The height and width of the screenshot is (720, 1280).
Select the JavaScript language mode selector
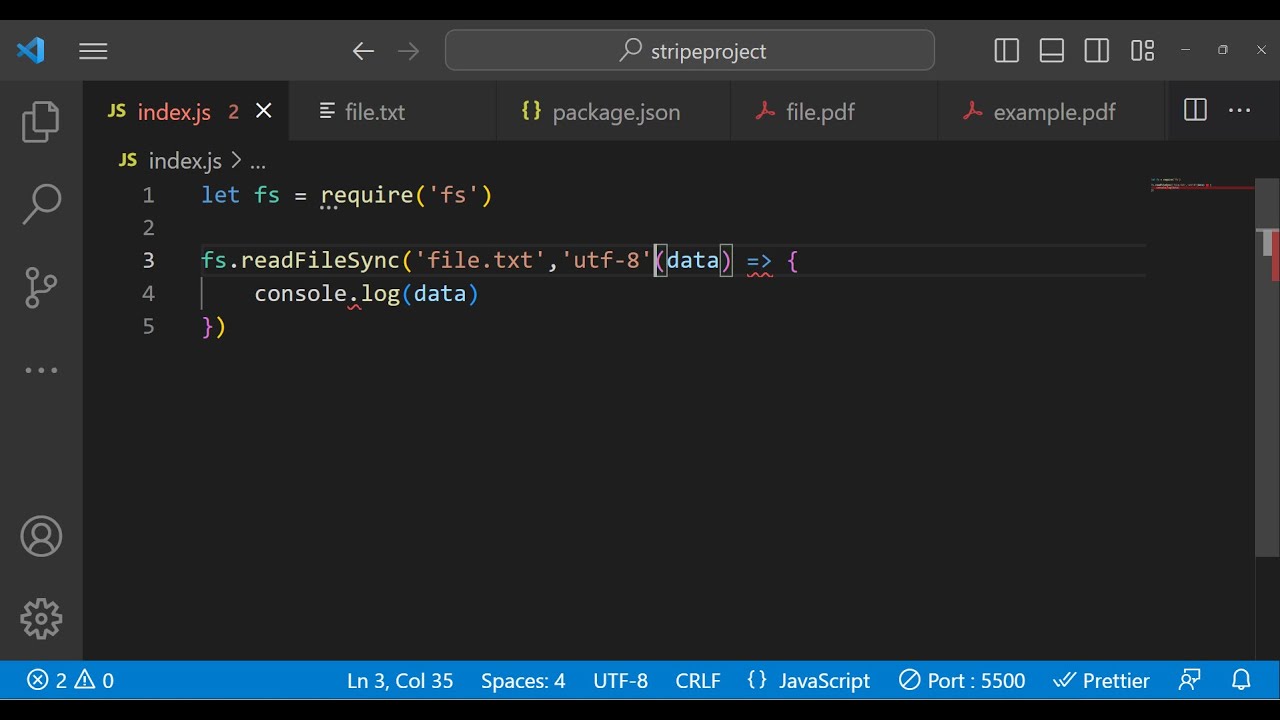[809, 681]
